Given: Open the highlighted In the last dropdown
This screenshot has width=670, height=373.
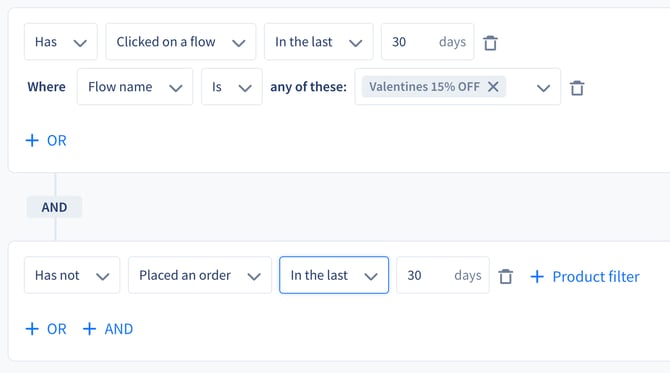Looking at the screenshot, I should click(x=334, y=275).
